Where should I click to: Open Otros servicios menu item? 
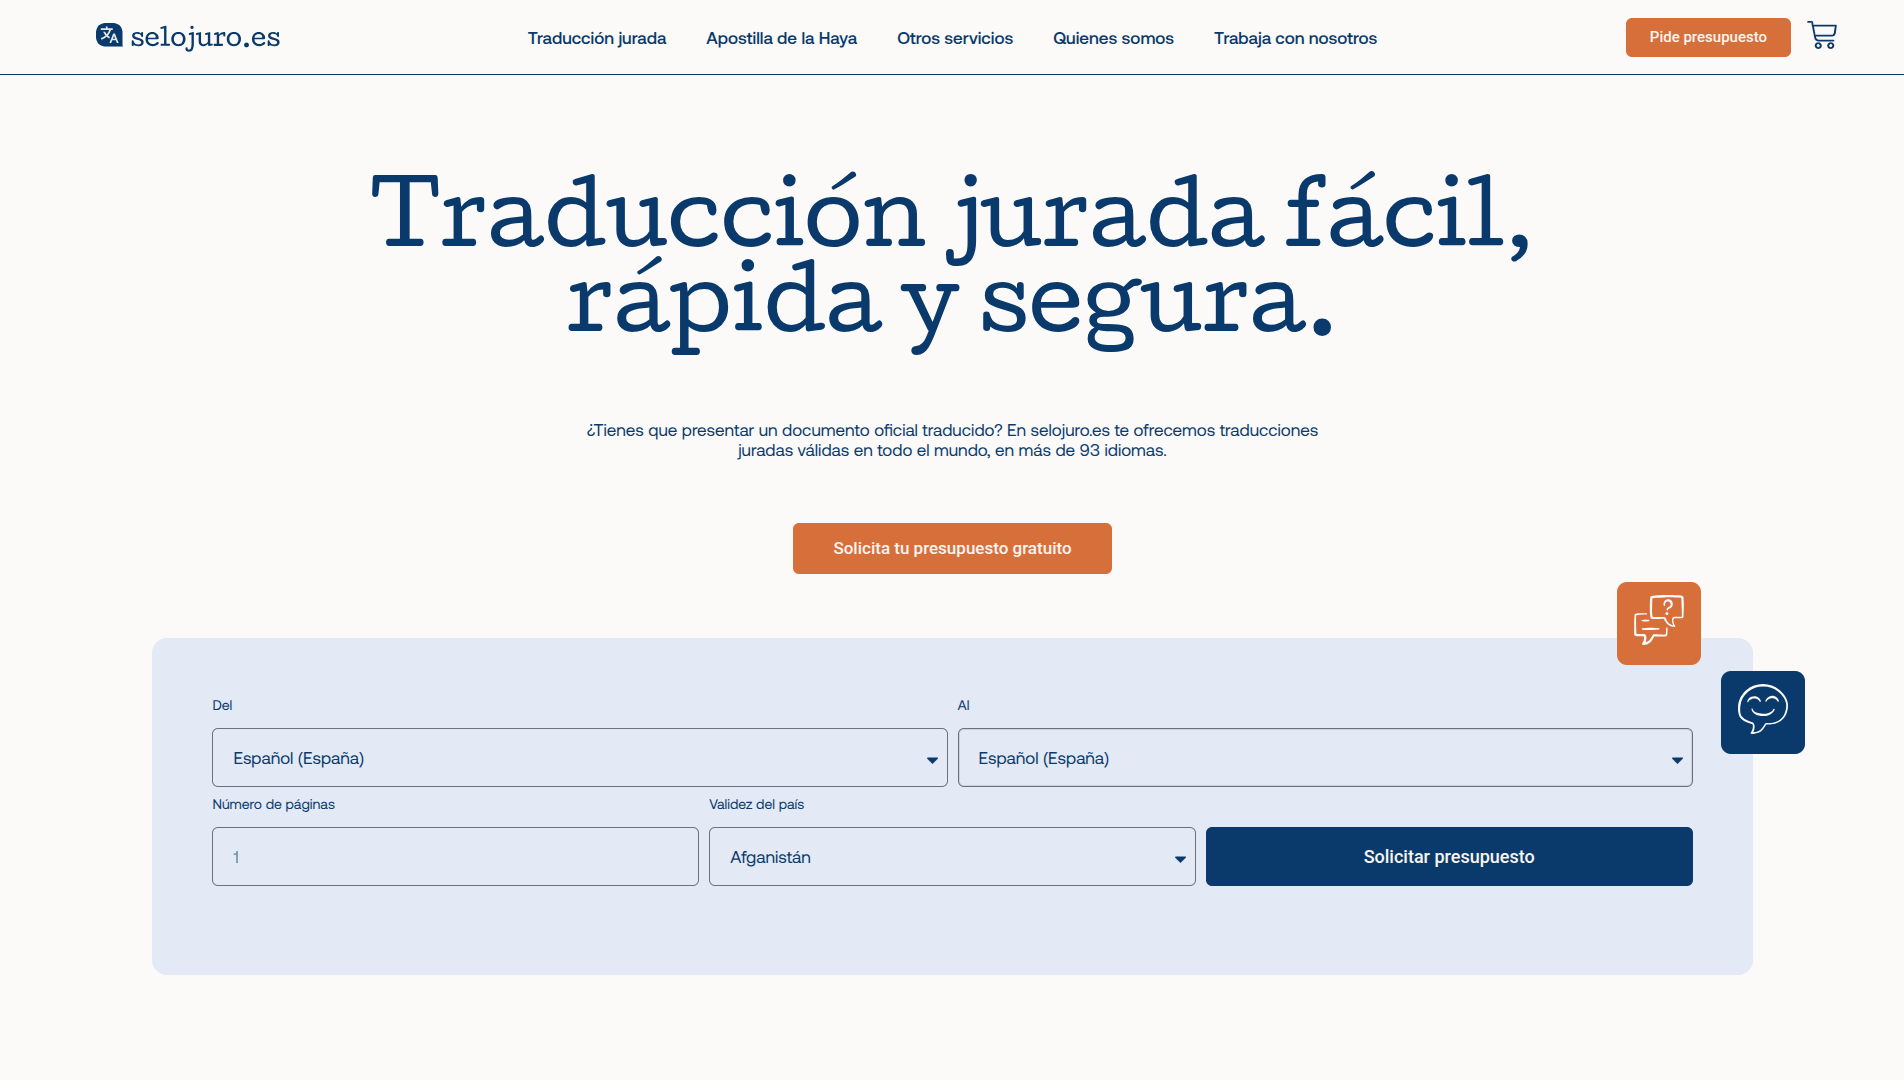pyautogui.click(x=955, y=38)
